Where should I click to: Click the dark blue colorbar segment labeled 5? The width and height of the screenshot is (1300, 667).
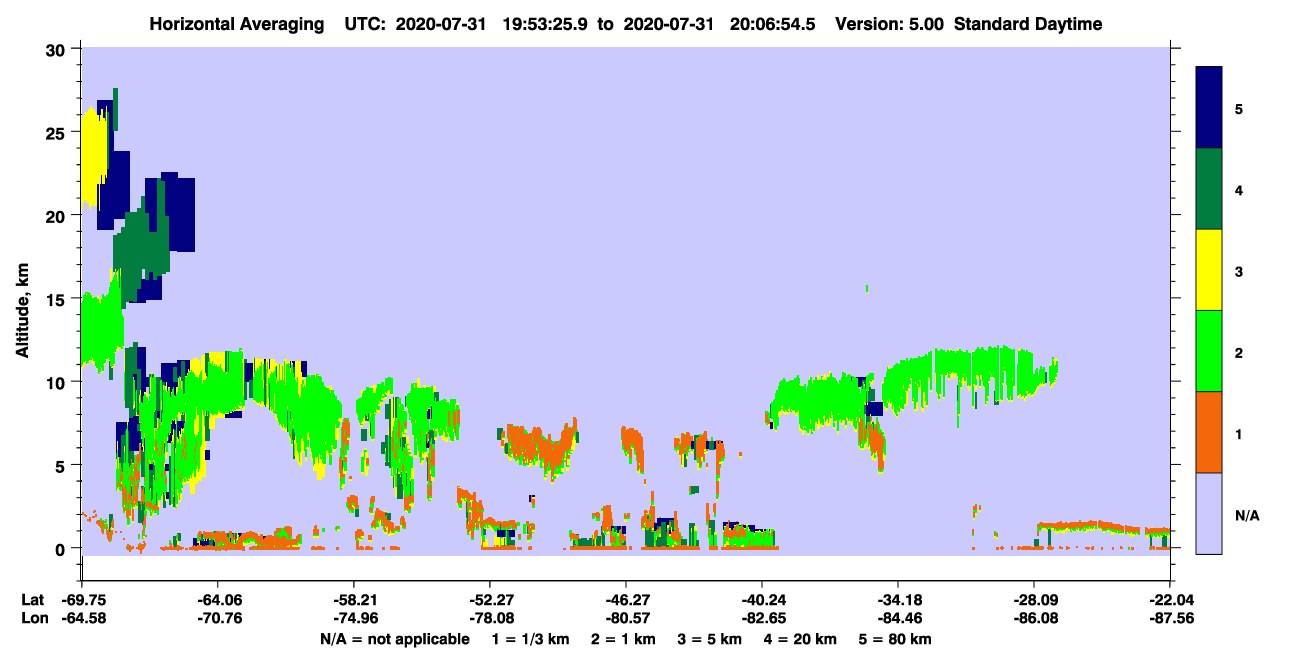(1209, 108)
